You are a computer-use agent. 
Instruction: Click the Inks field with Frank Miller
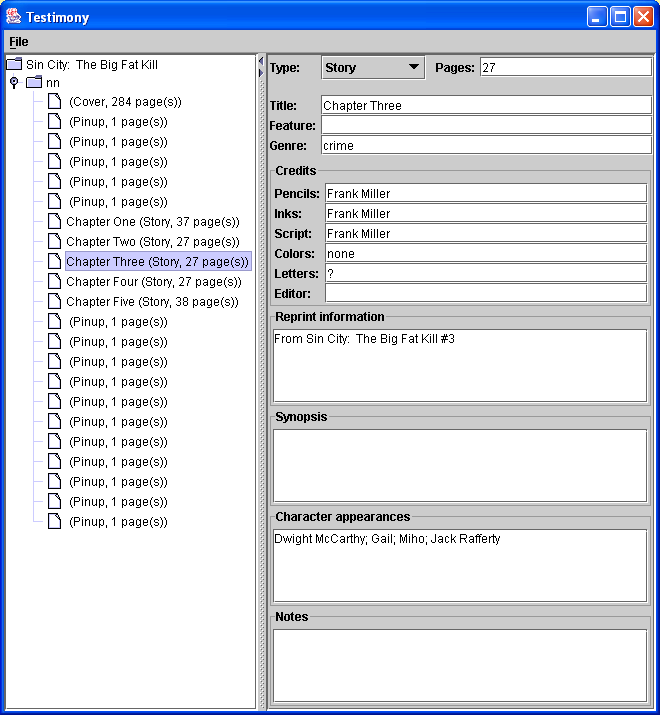click(486, 213)
